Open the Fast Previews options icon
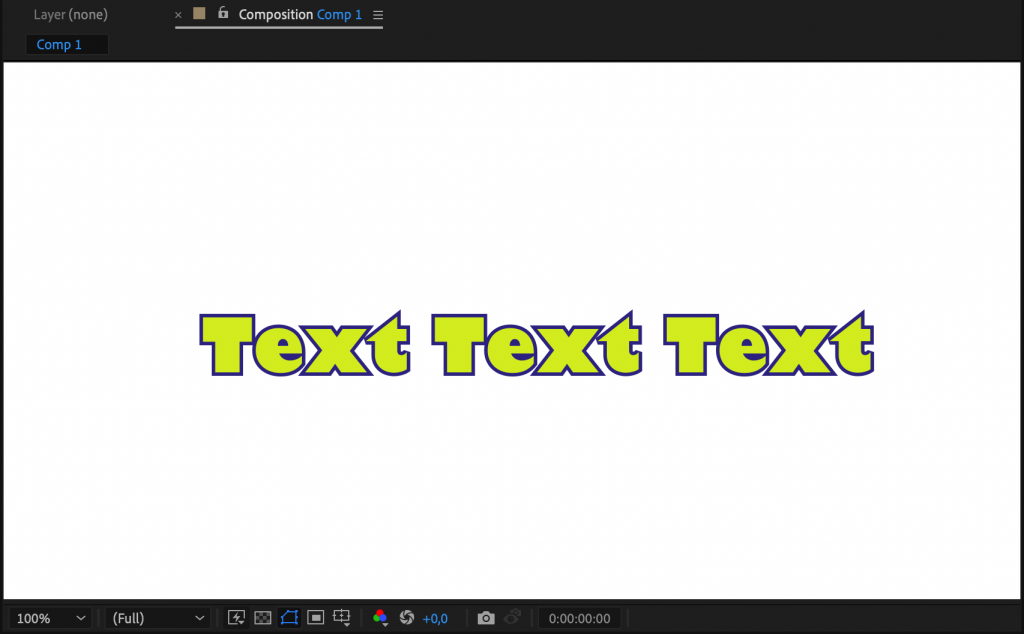Image resolution: width=1024 pixels, height=634 pixels. click(x=237, y=617)
